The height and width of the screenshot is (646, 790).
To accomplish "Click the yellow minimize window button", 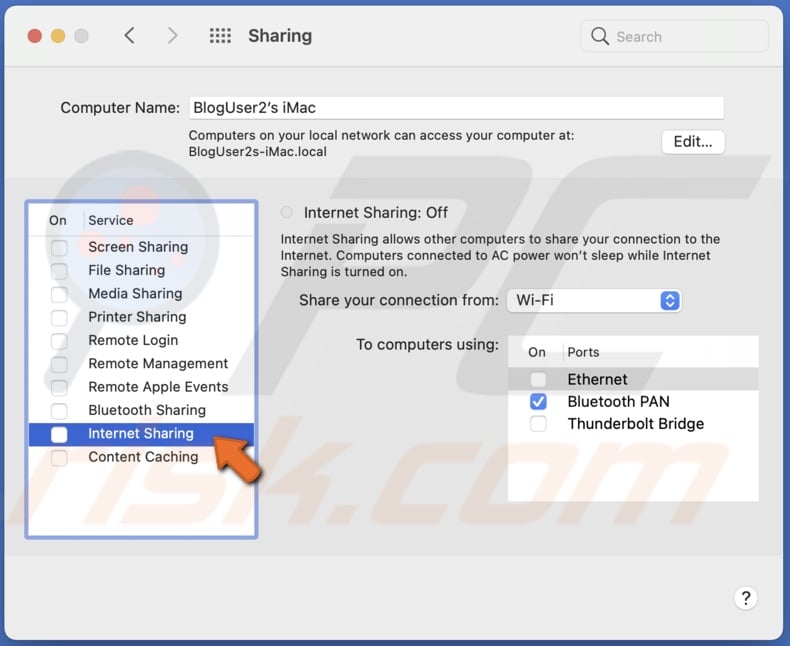I will coord(58,36).
